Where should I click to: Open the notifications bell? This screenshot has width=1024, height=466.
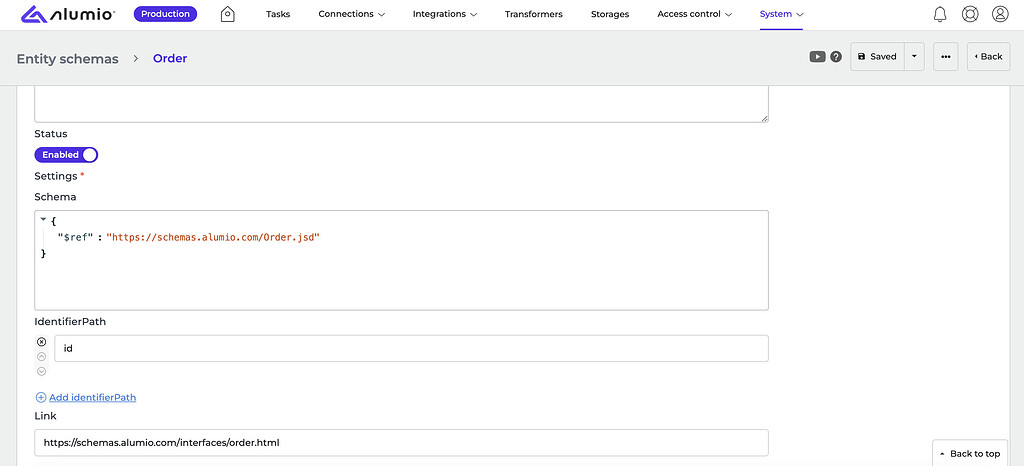pos(940,14)
